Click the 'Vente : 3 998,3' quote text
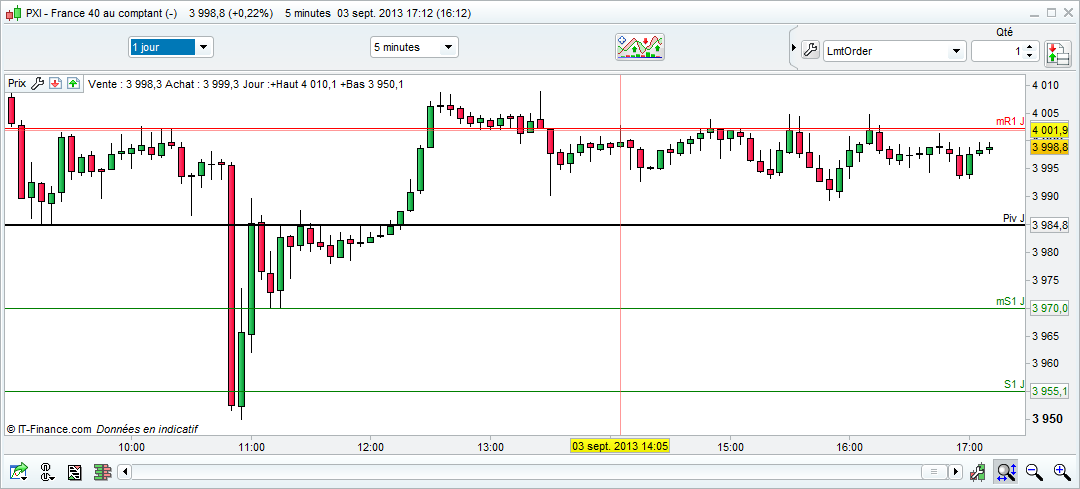Viewport: 1080px width, 489px height. coord(125,84)
